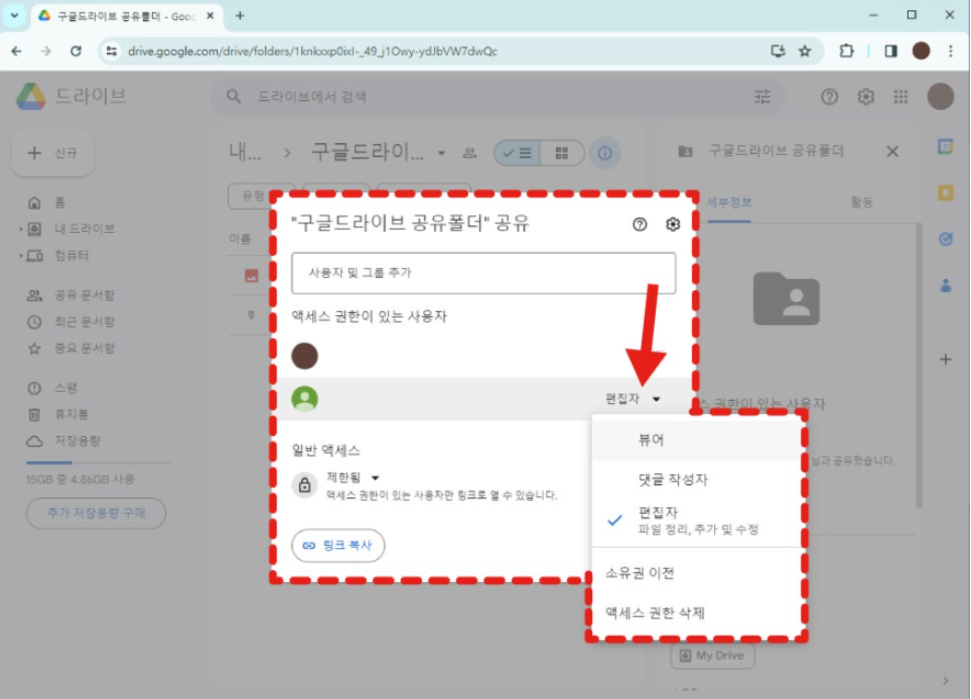Click the Chrome profile avatar
Image resolution: width=971 pixels, height=699 pixels.
[x=921, y=51]
